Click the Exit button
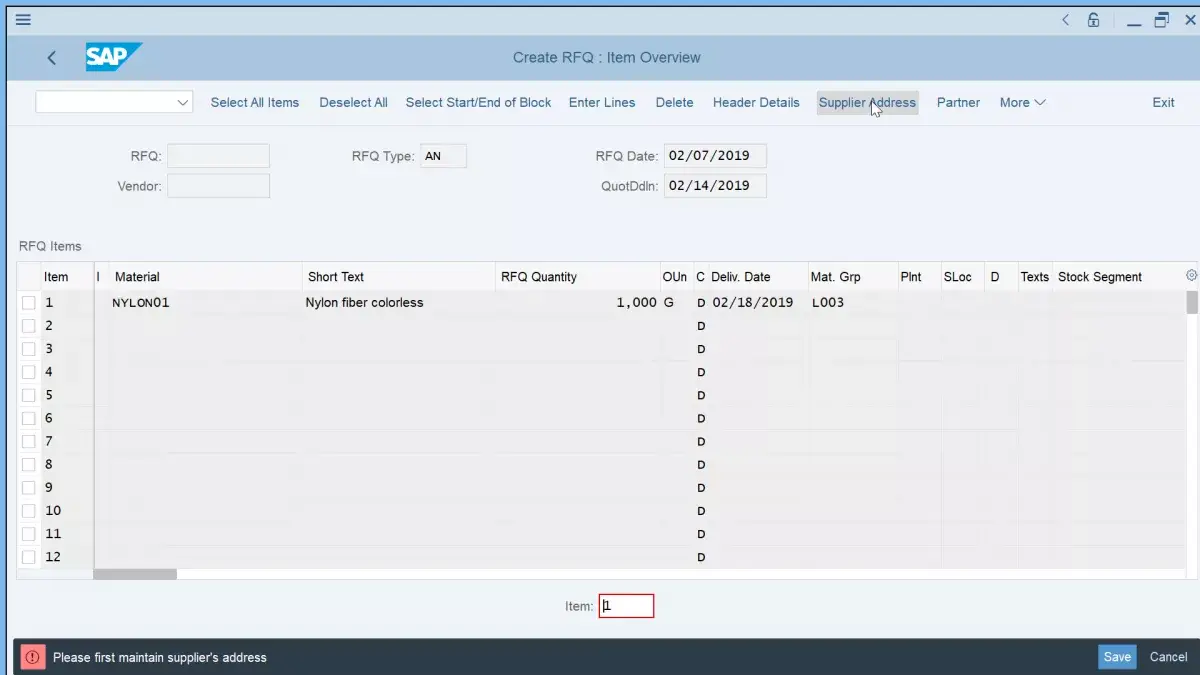 [1163, 102]
